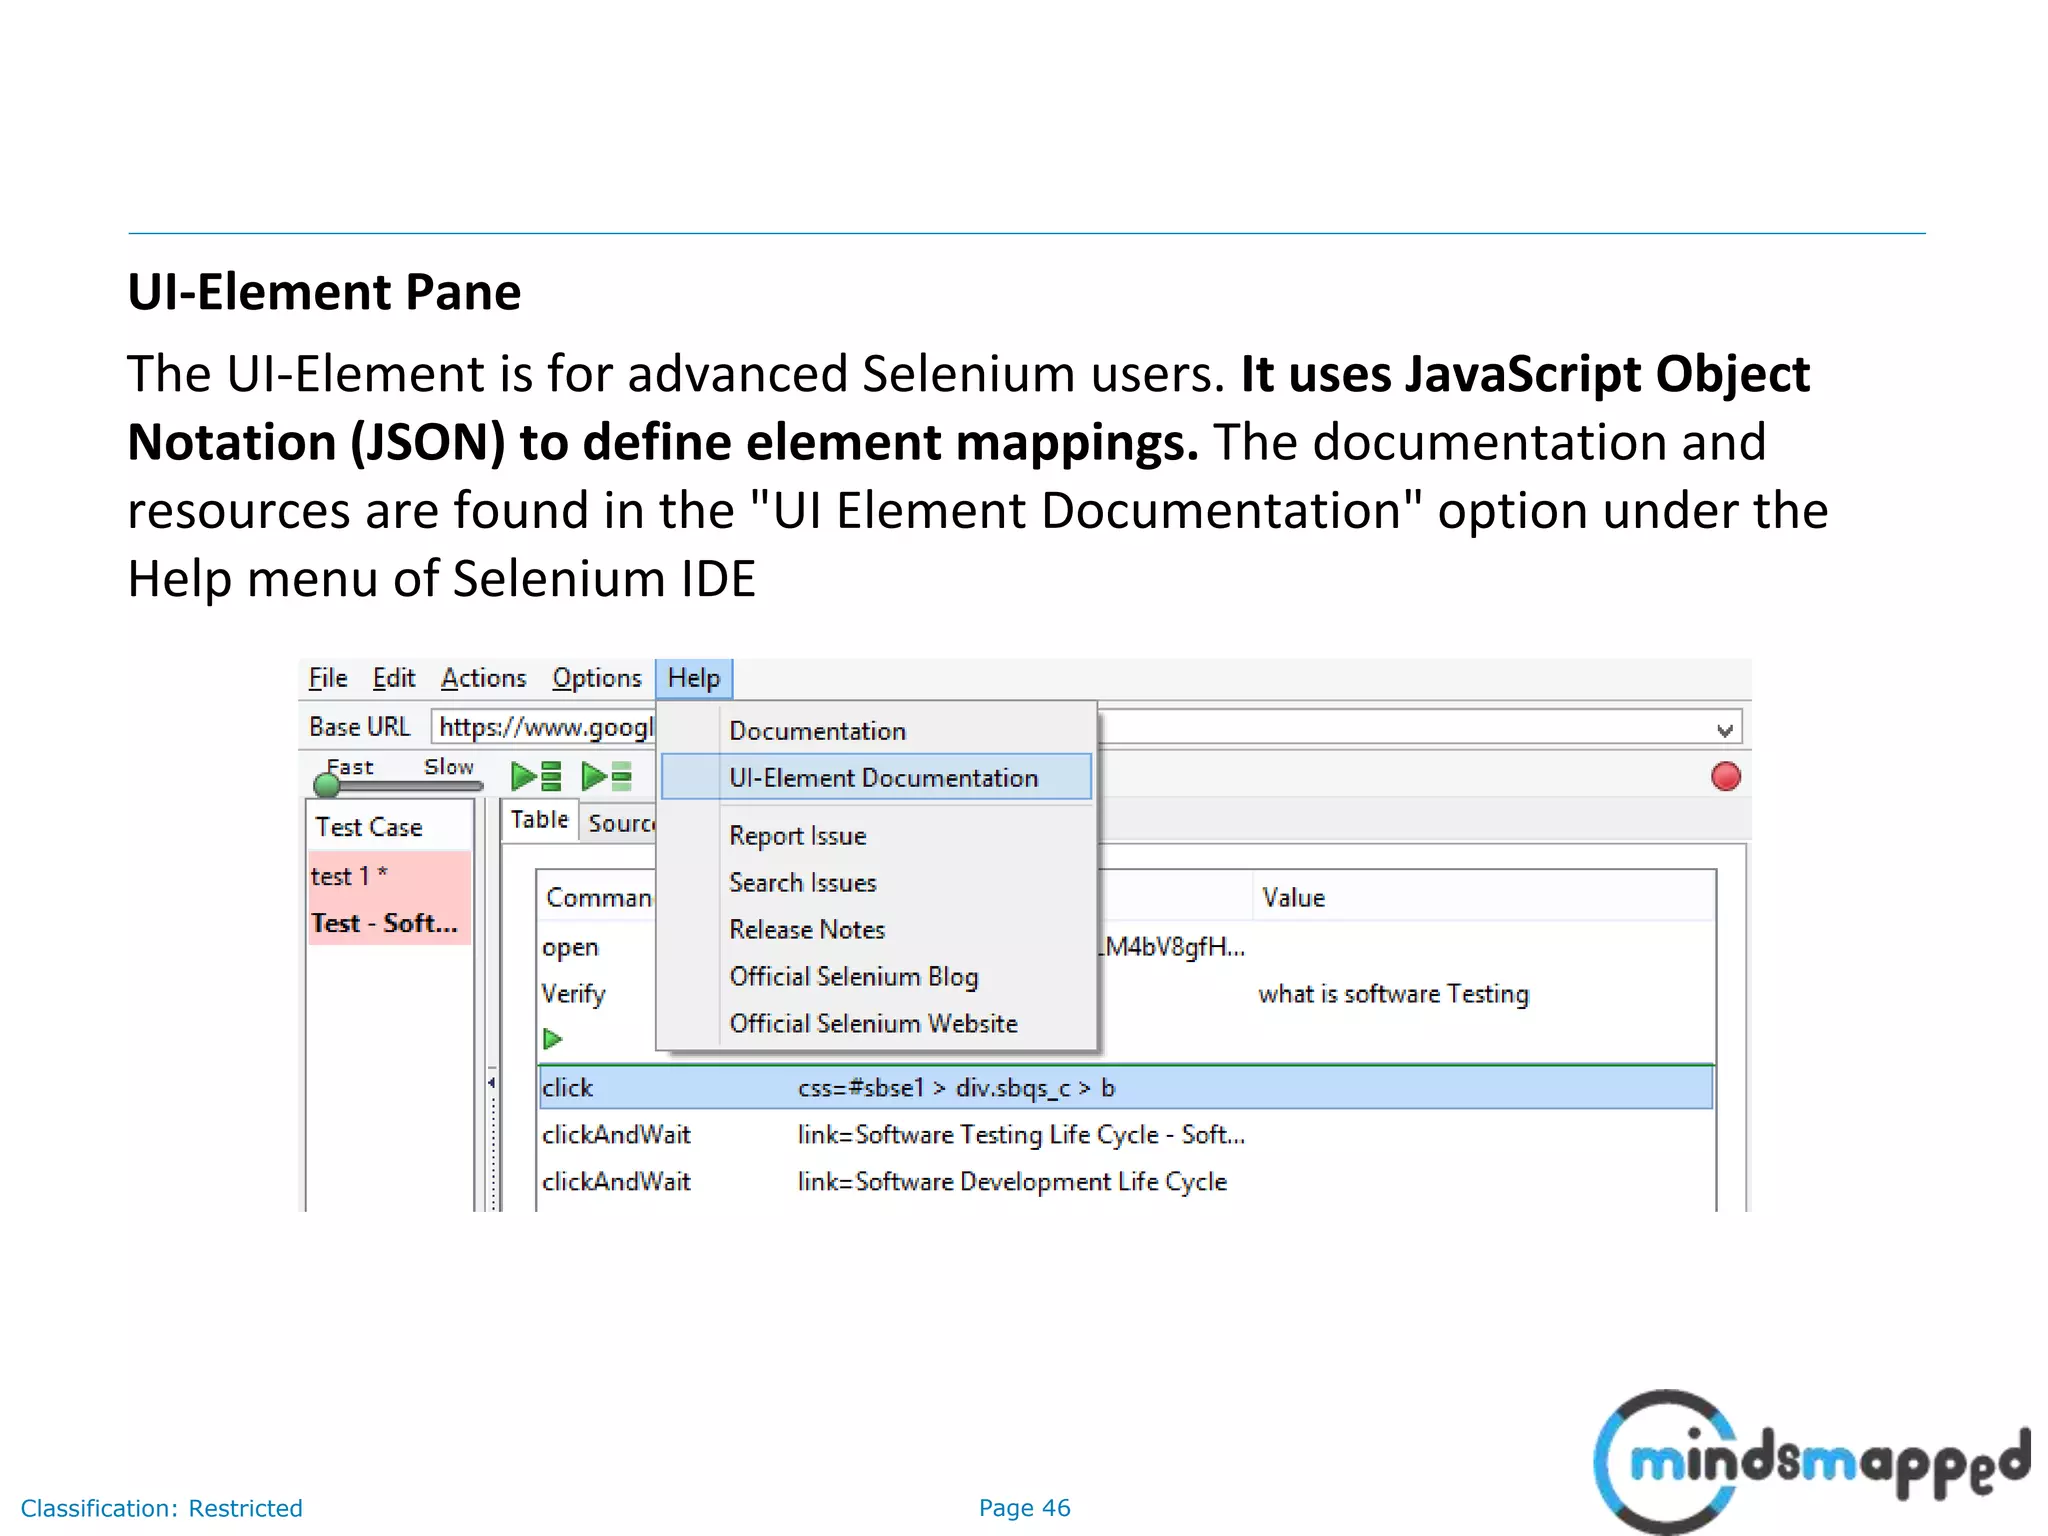Open the Help menu
2048x1536 pixels.
694,679
